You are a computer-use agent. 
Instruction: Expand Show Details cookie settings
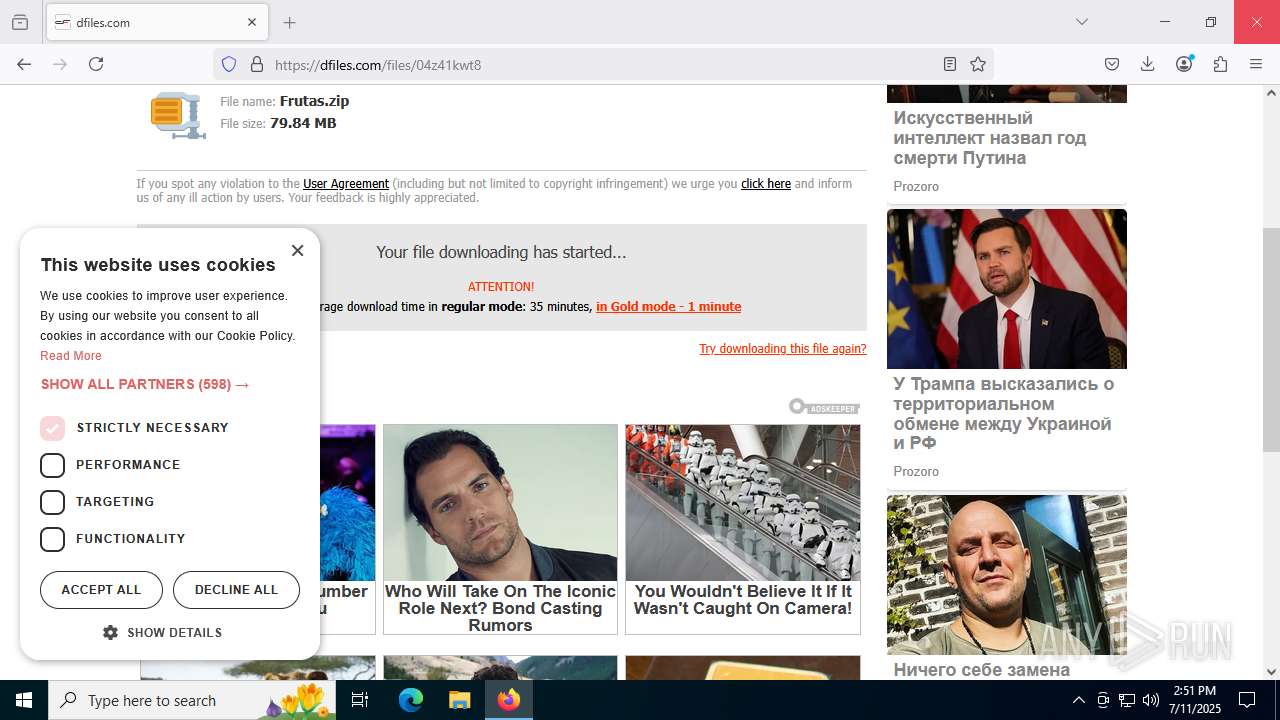tap(162, 633)
